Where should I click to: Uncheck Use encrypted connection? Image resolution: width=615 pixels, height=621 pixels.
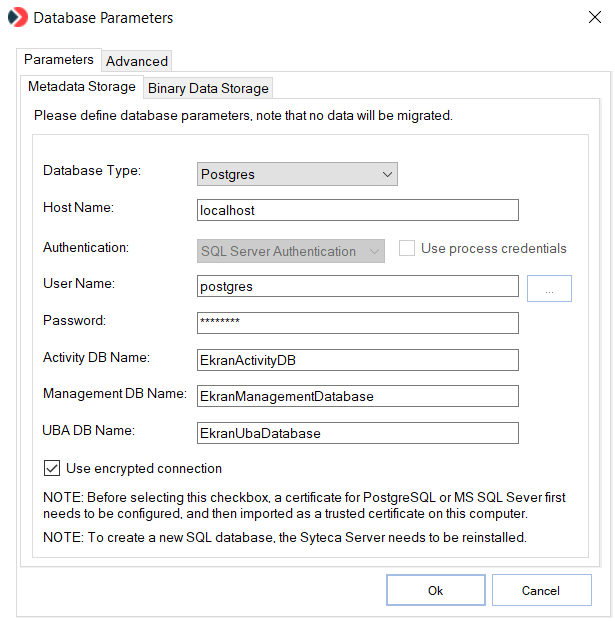[x=52, y=468]
